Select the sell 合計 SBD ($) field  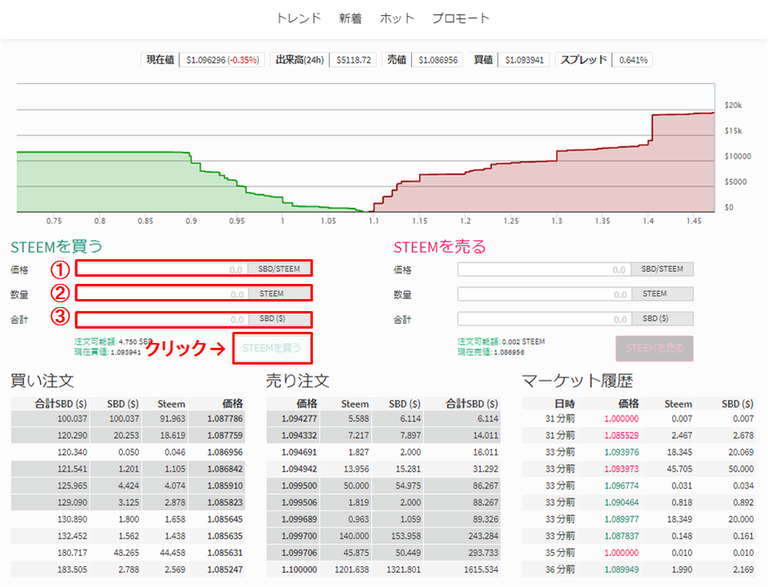pyautogui.click(x=546, y=319)
